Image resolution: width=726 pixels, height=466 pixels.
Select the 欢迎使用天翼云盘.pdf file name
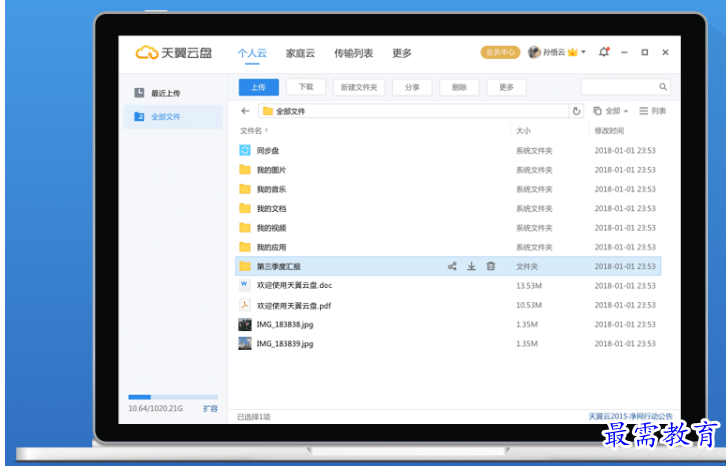[x=294, y=305]
